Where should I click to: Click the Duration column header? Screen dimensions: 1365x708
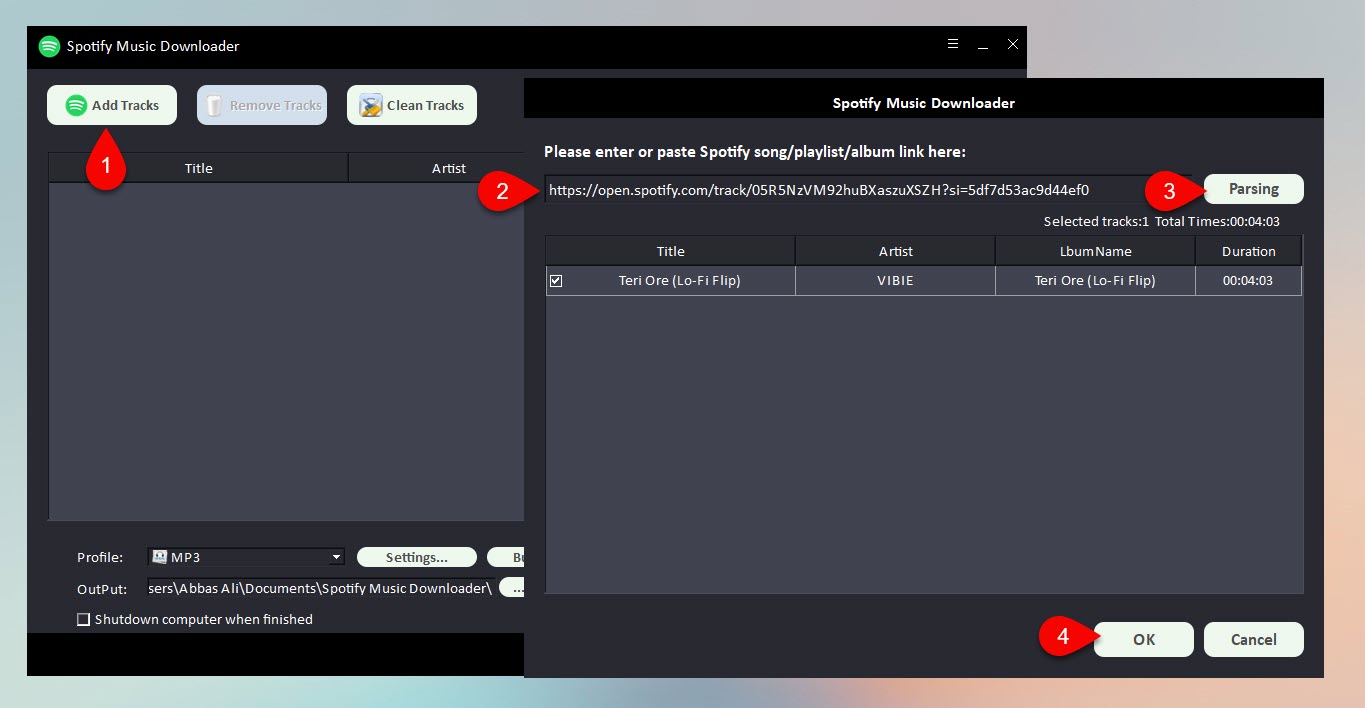point(1249,251)
